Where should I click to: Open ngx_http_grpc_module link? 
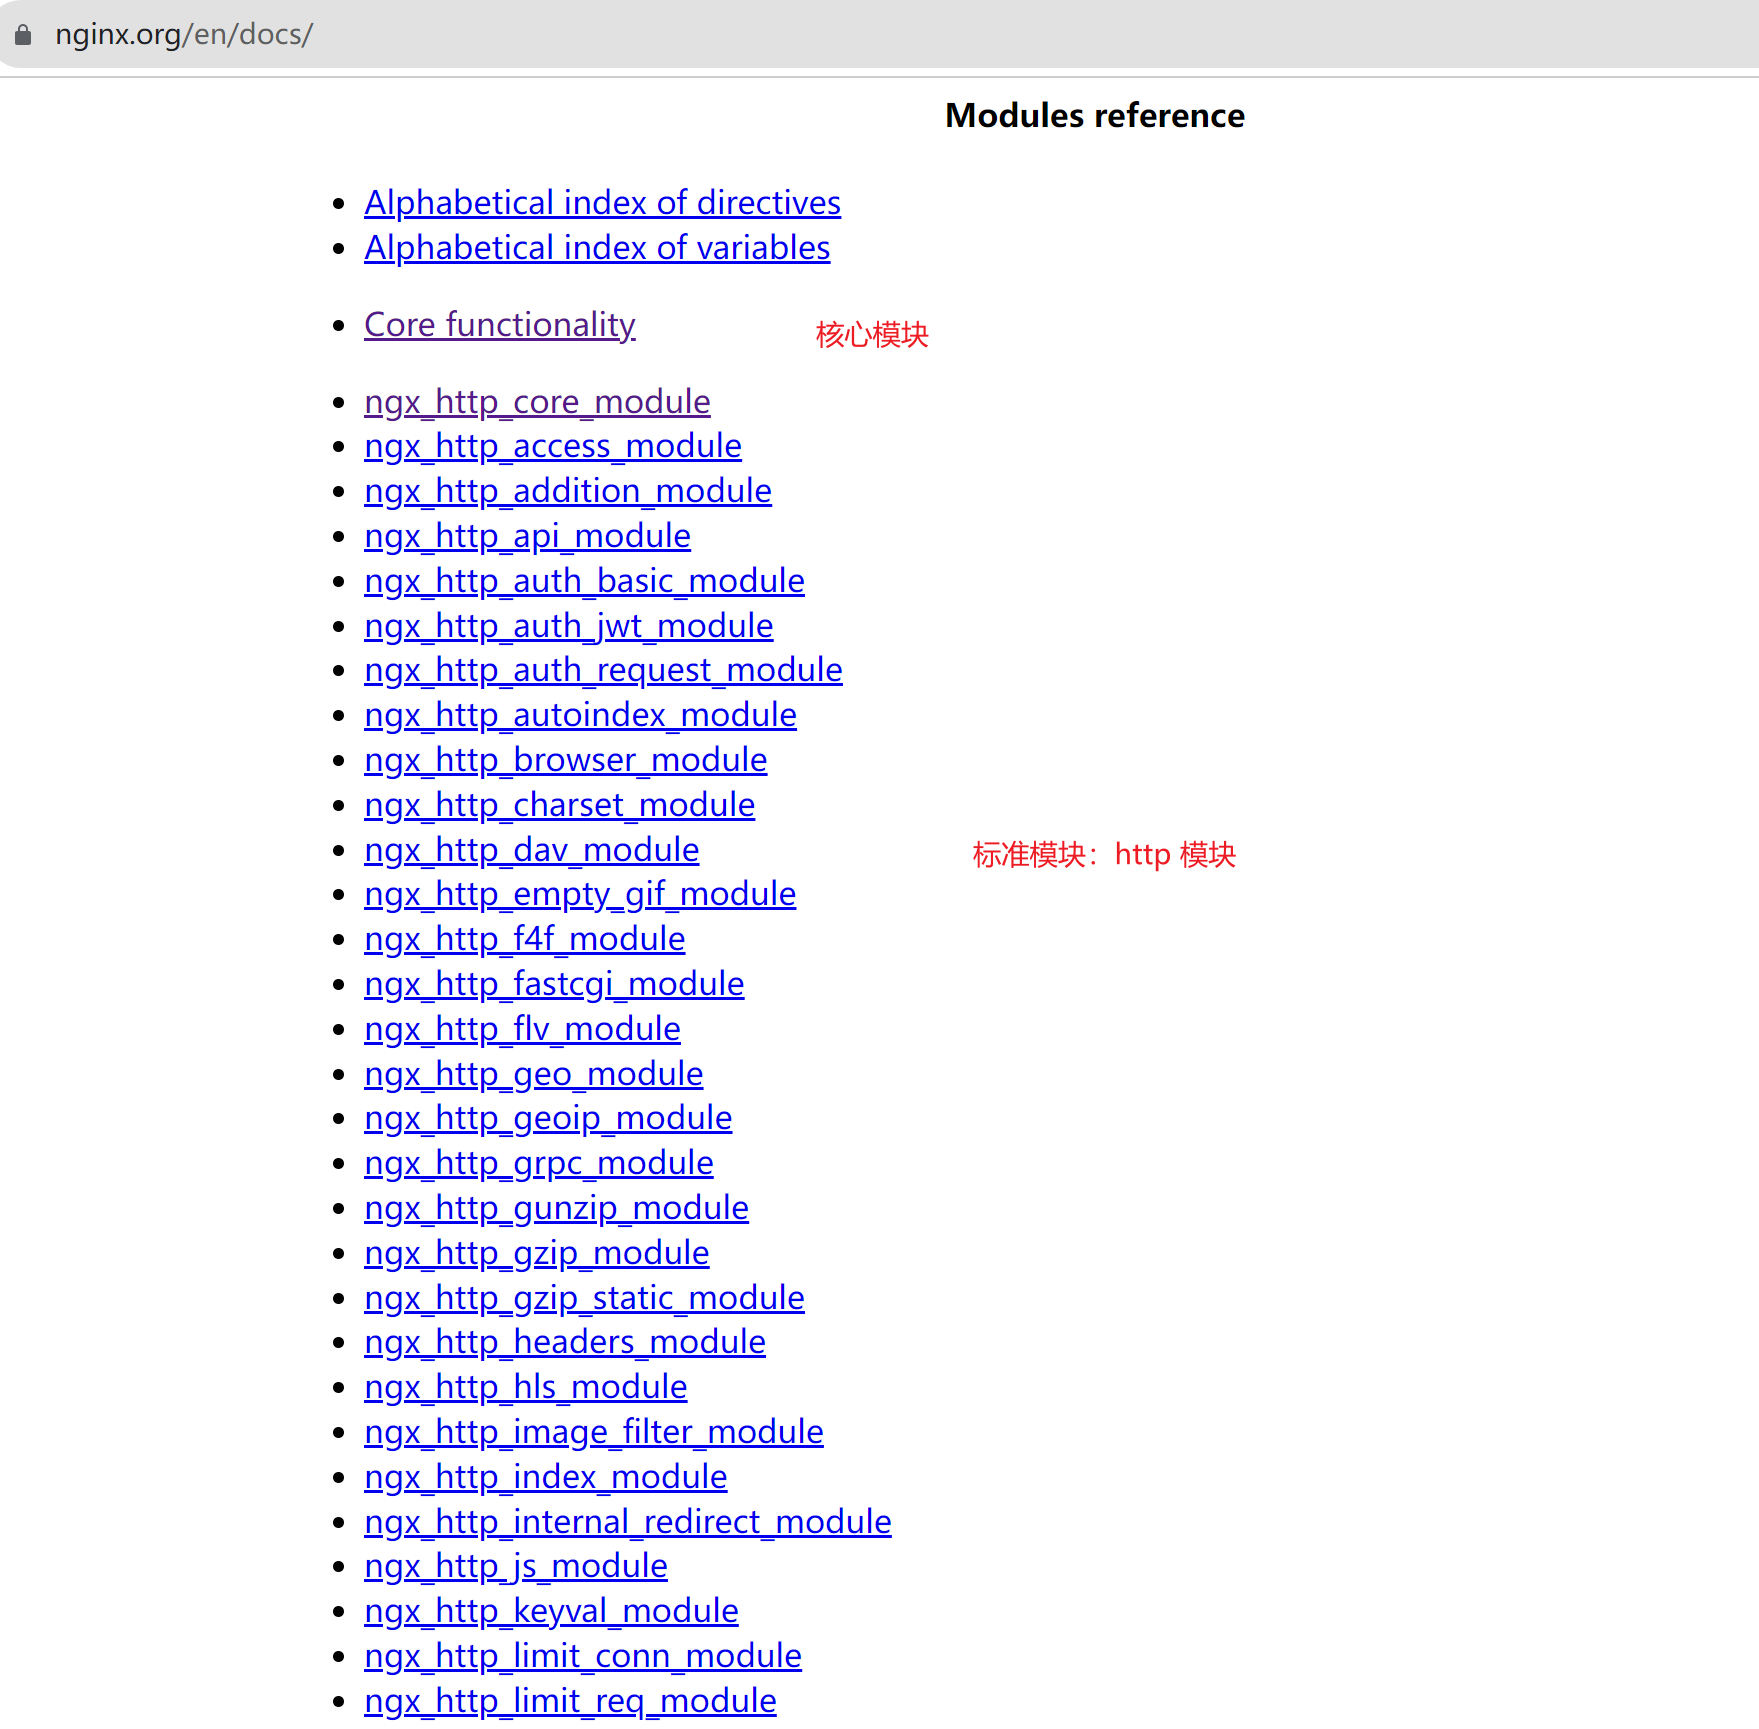[x=538, y=1163]
